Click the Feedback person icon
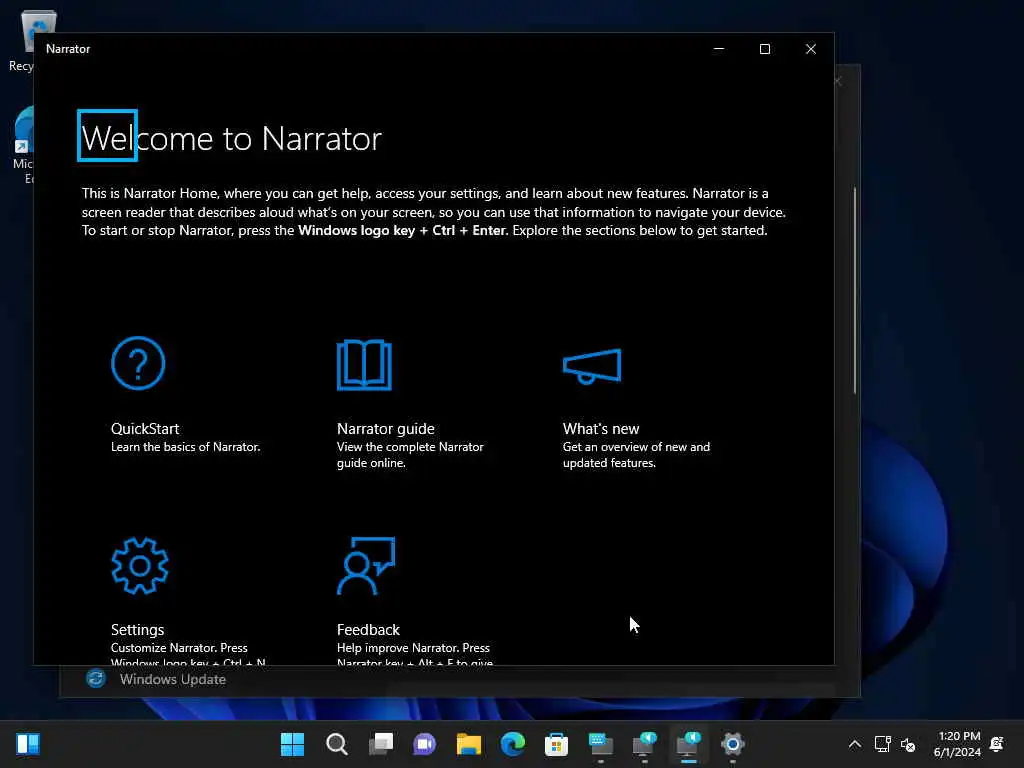 (x=366, y=566)
